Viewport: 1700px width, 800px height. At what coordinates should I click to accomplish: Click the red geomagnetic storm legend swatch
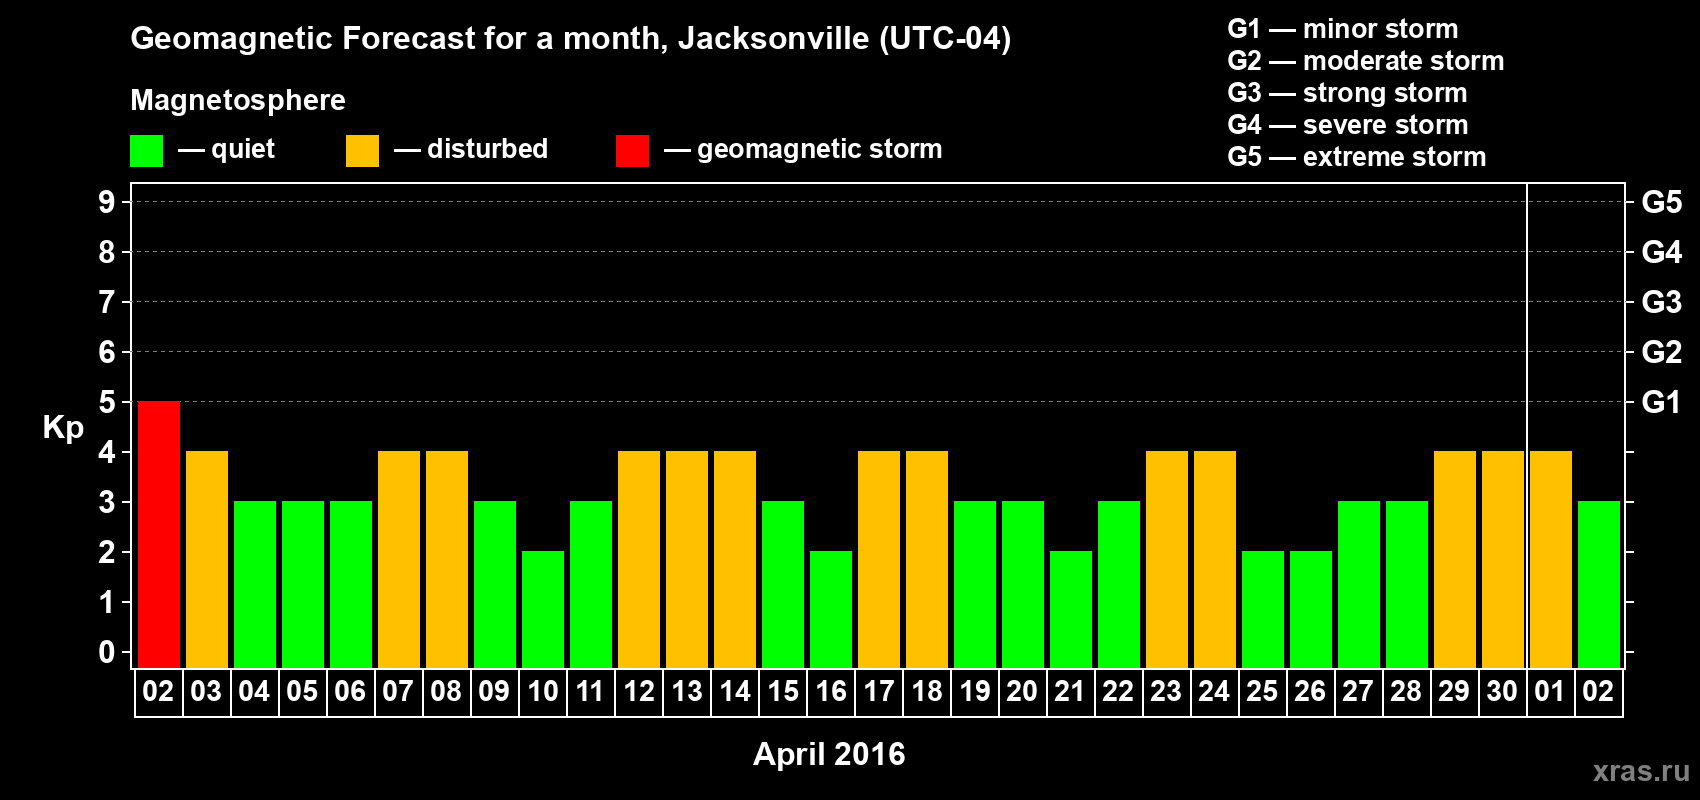(632, 151)
